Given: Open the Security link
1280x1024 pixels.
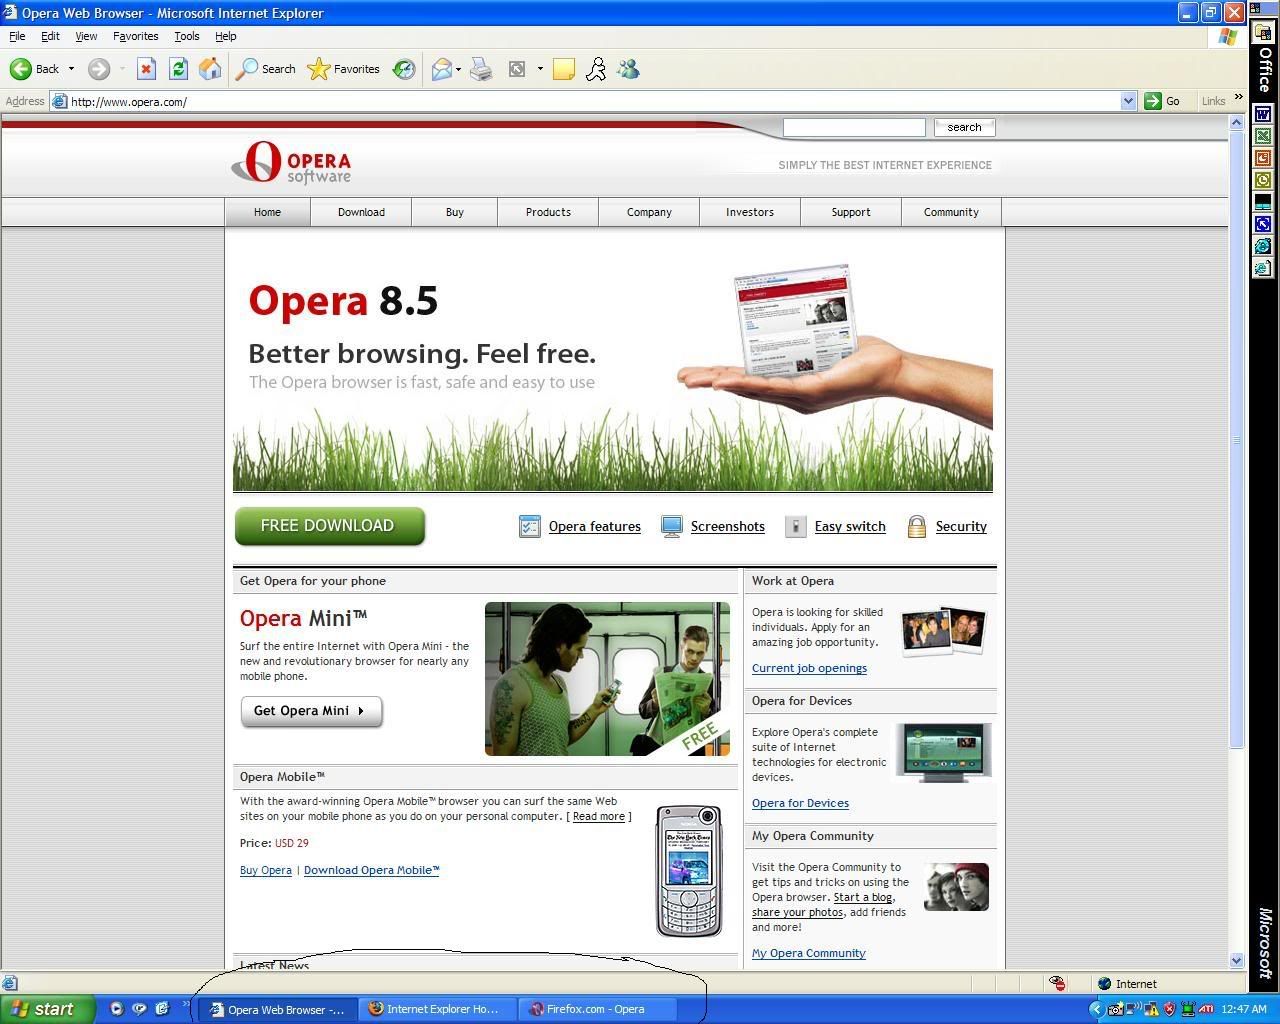Looking at the screenshot, I should pos(961,527).
